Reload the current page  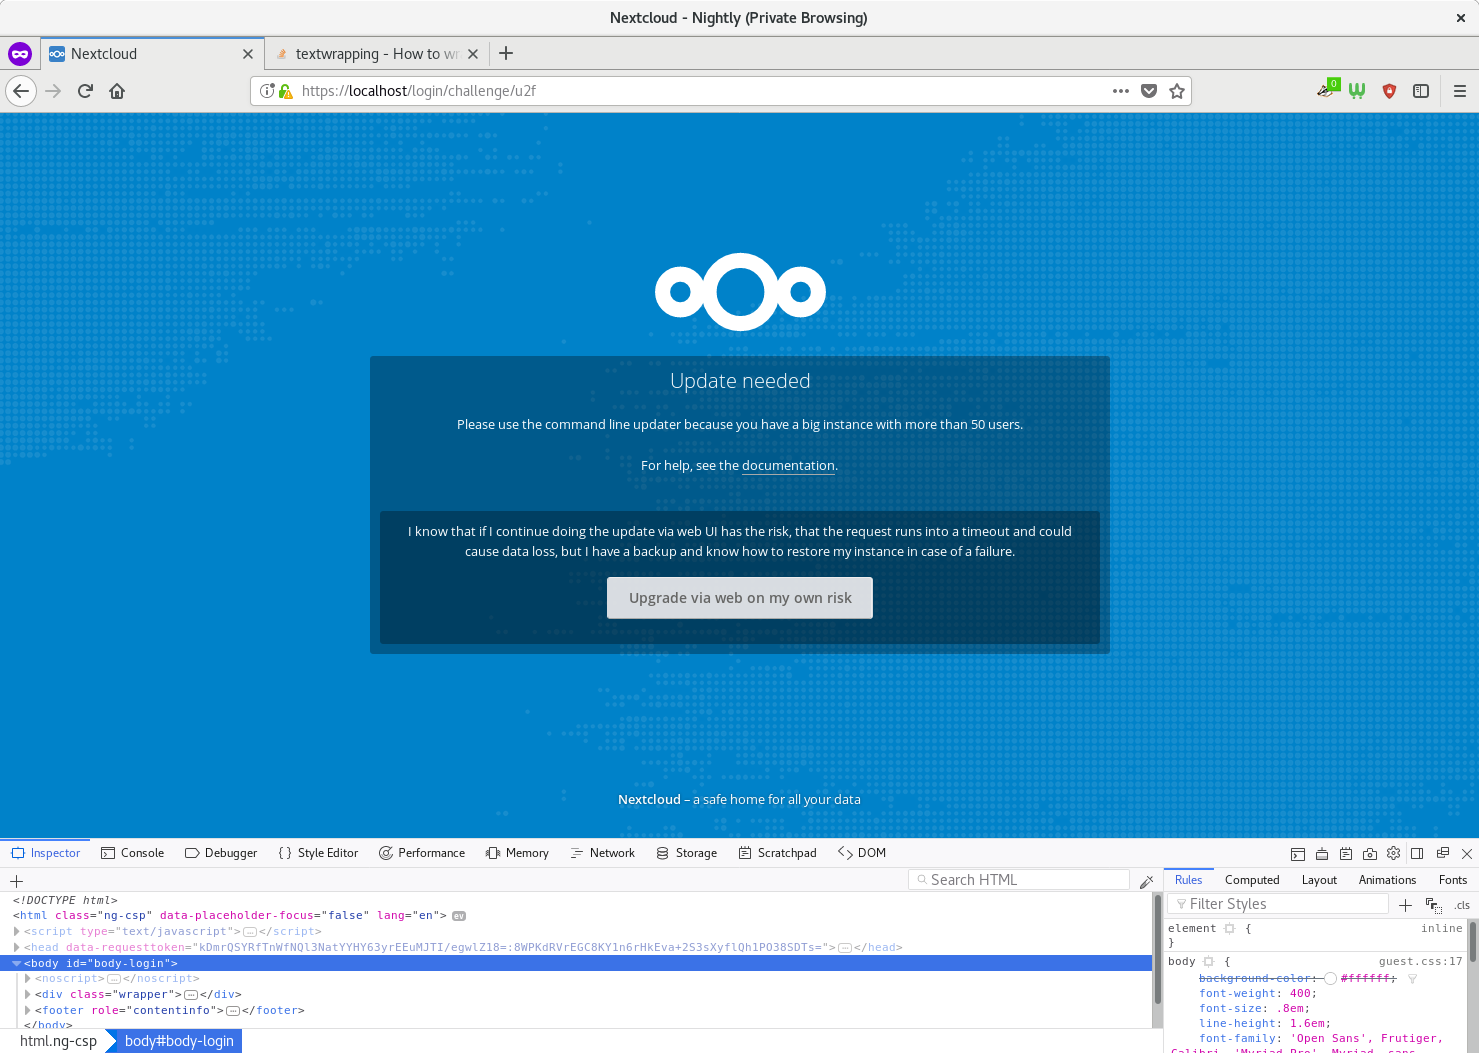(x=85, y=91)
